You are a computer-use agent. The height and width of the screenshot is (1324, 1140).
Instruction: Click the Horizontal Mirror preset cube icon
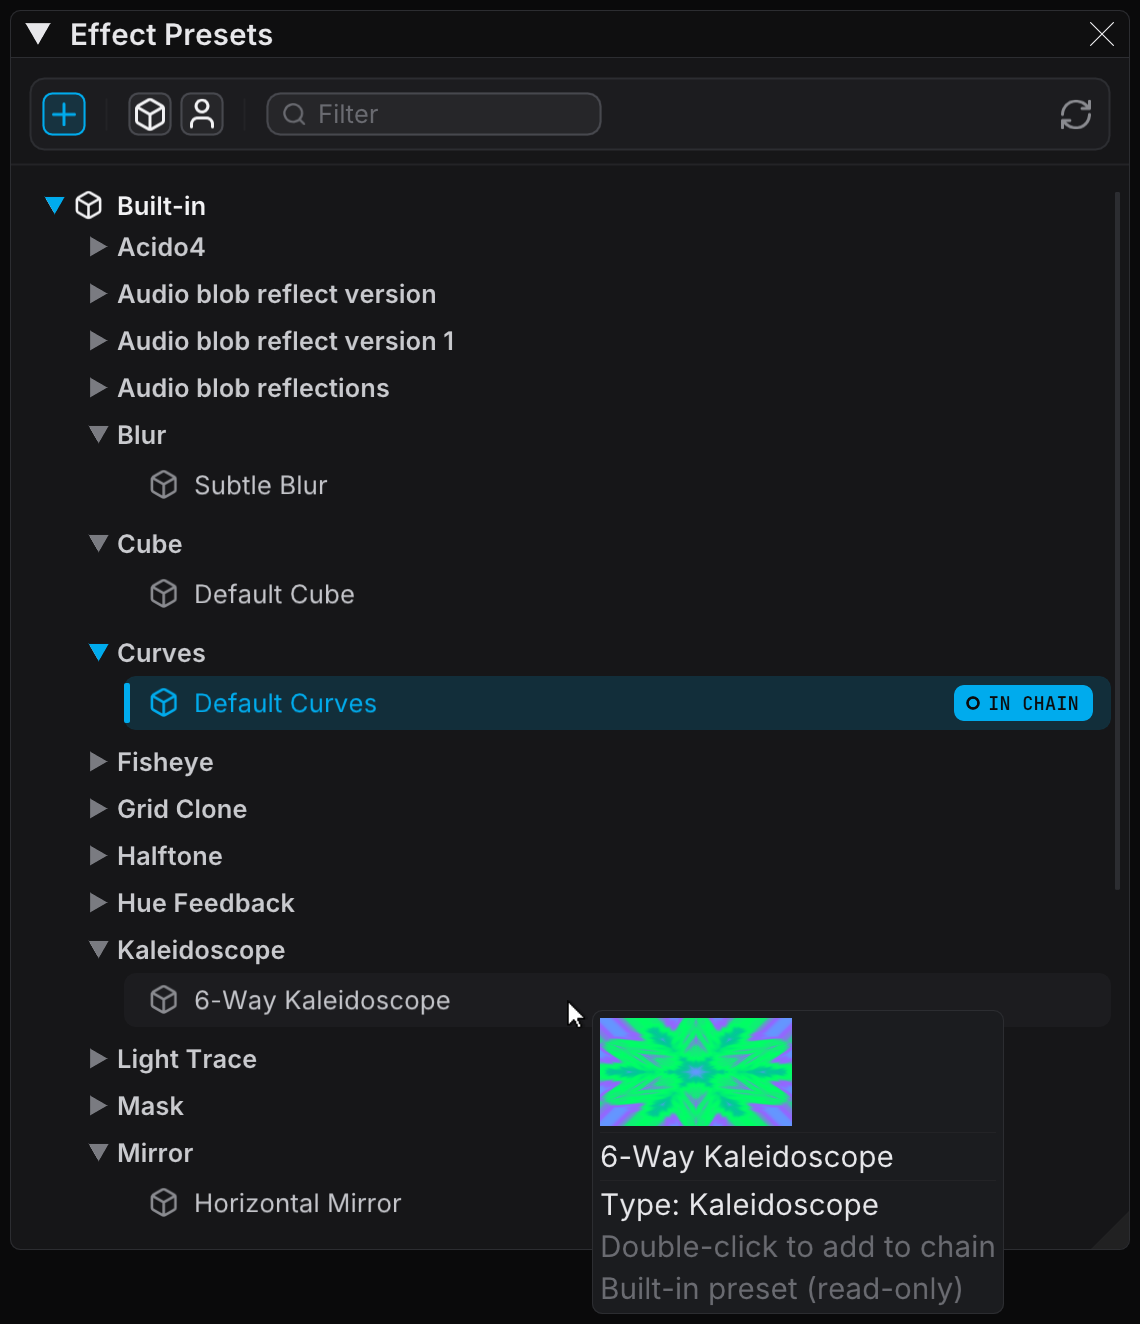click(164, 1203)
